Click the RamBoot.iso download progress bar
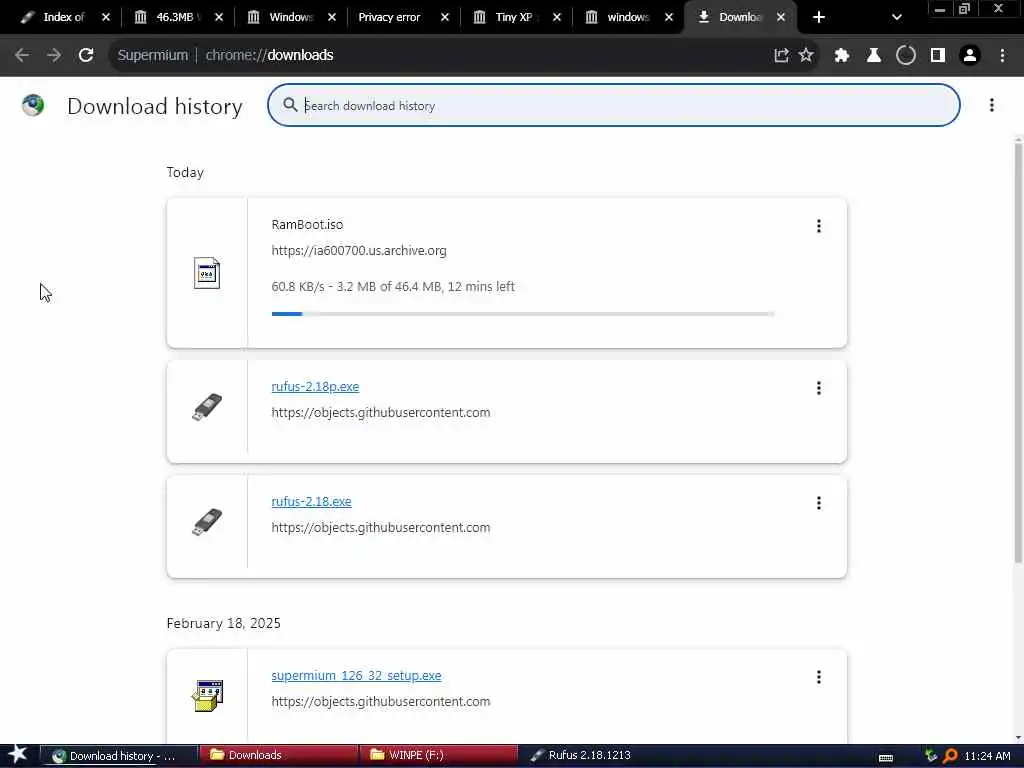The width and height of the screenshot is (1024, 768). (523, 314)
